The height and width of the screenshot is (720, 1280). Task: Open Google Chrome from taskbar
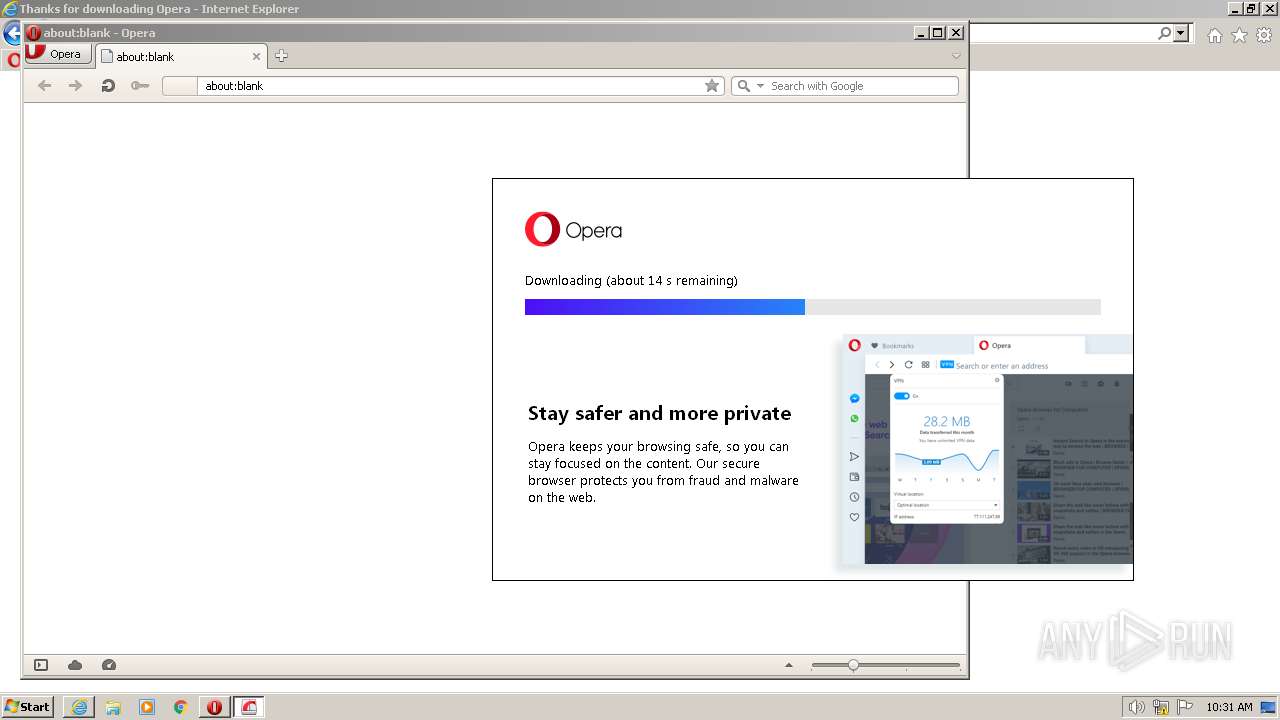click(181, 707)
